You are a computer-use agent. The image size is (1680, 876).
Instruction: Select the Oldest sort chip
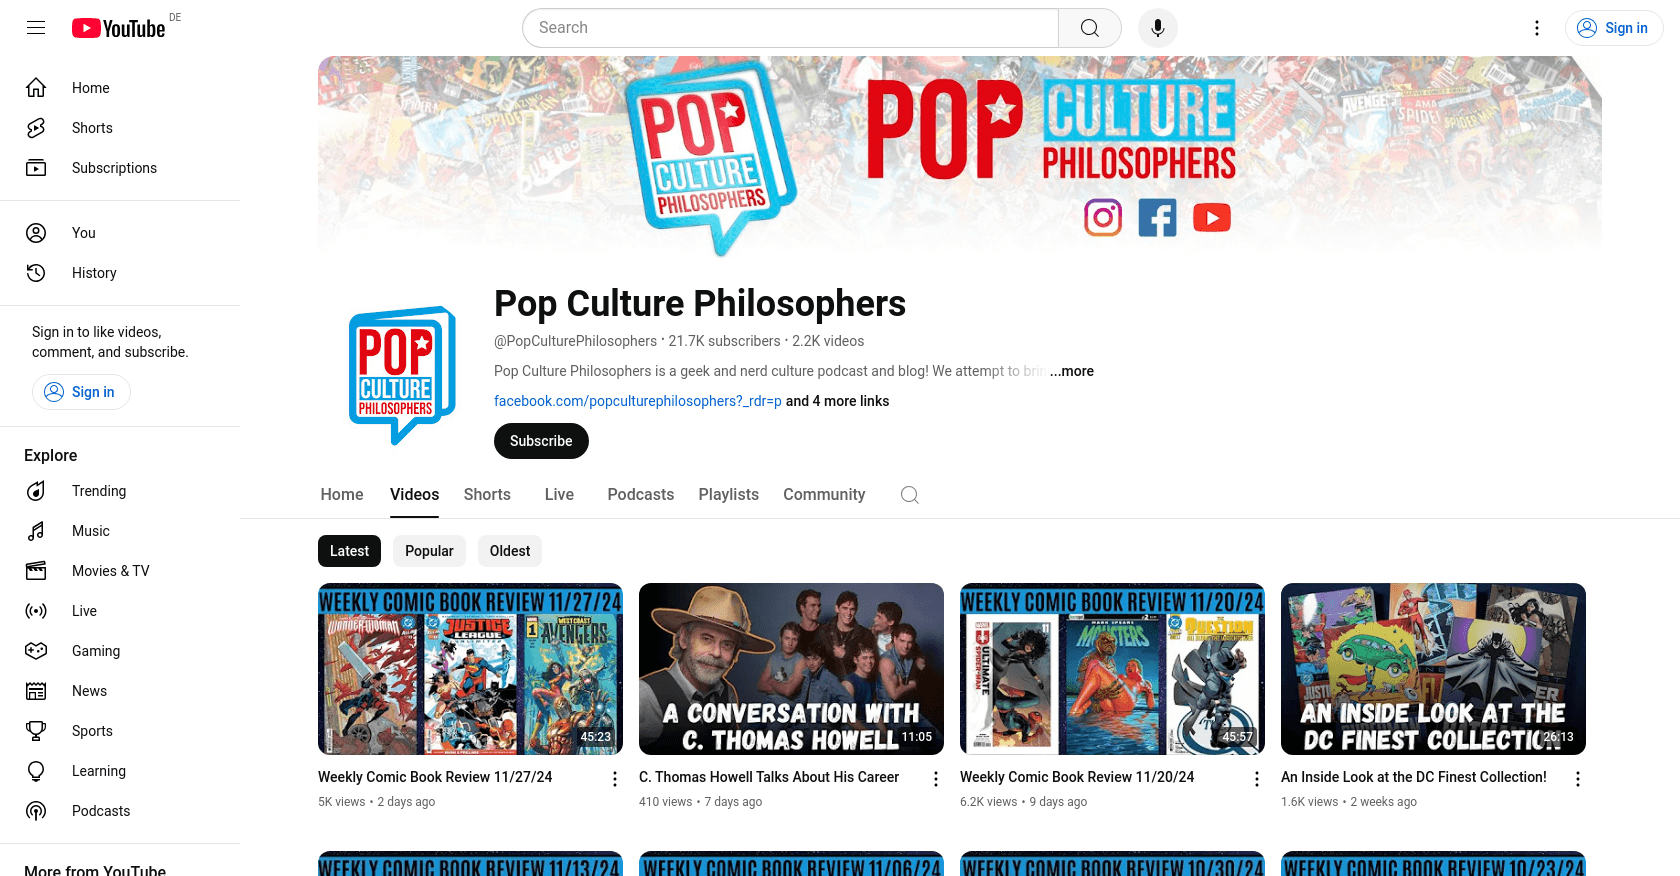click(x=510, y=551)
